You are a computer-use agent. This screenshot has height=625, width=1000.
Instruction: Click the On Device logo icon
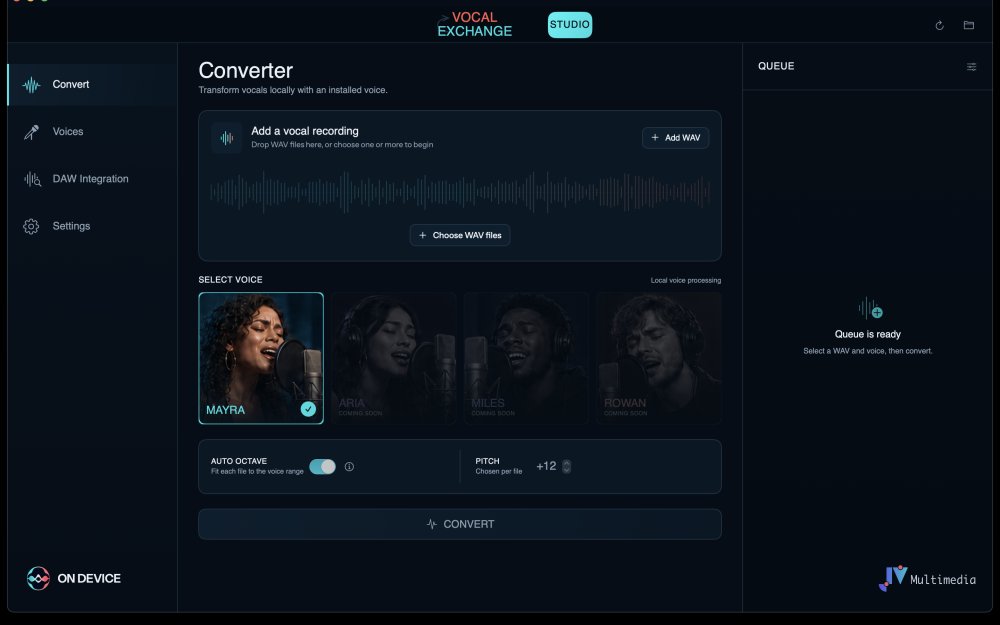[x=38, y=578]
